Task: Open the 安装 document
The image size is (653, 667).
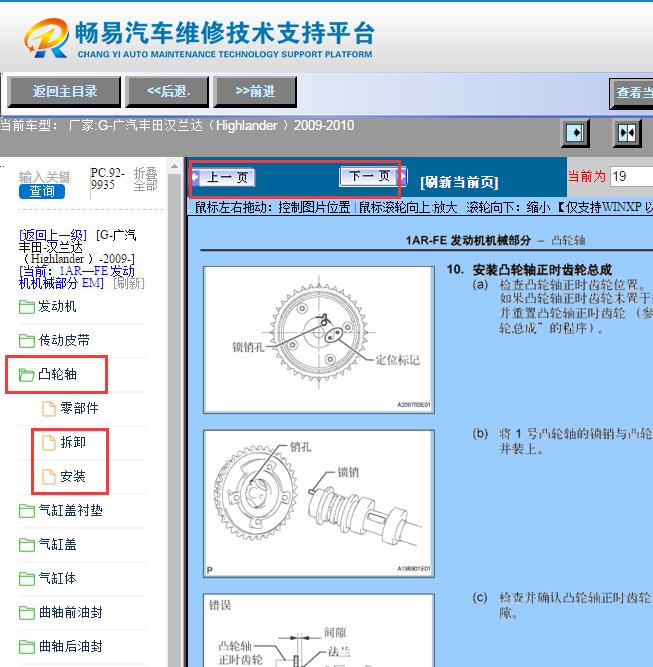Action: (x=73, y=476)
